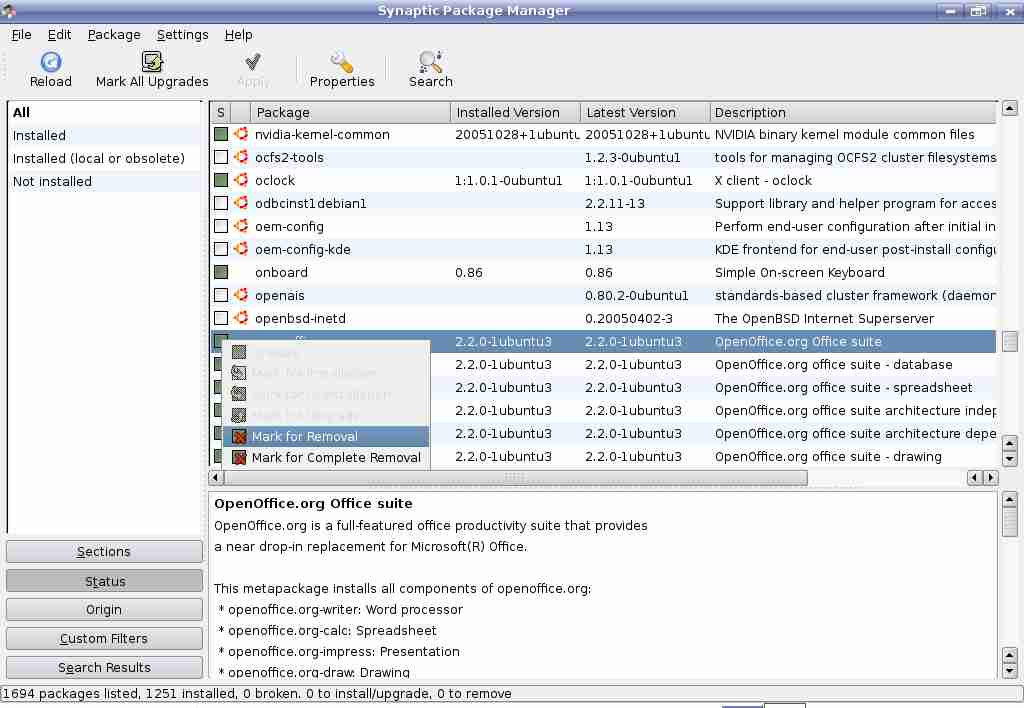Click the red icon of Mark for Complete Removal

[x=239, y=457]
